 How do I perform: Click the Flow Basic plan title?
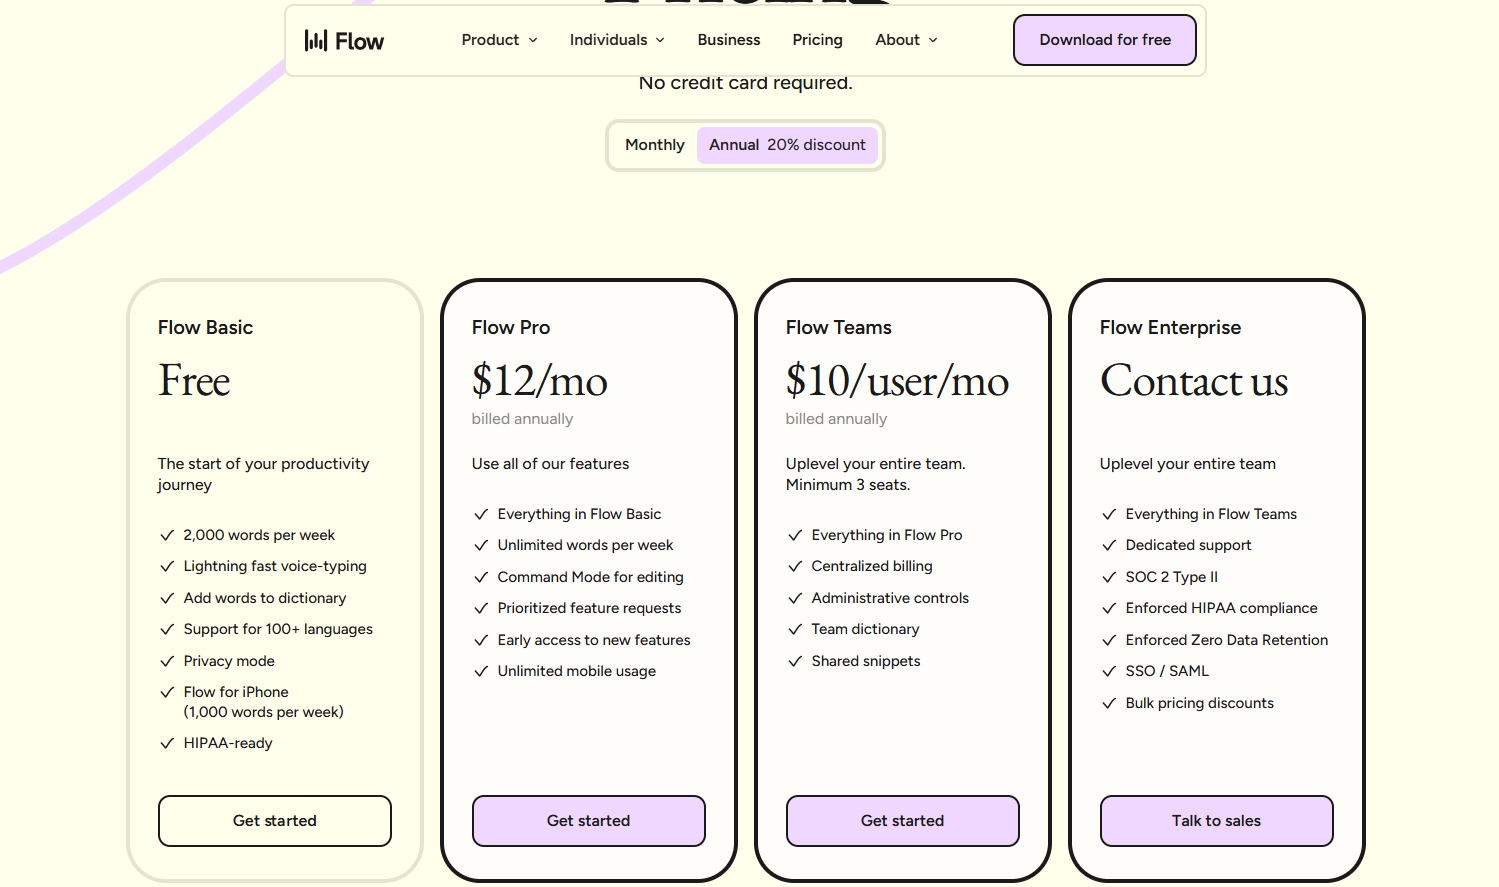[x=205, y=328]
